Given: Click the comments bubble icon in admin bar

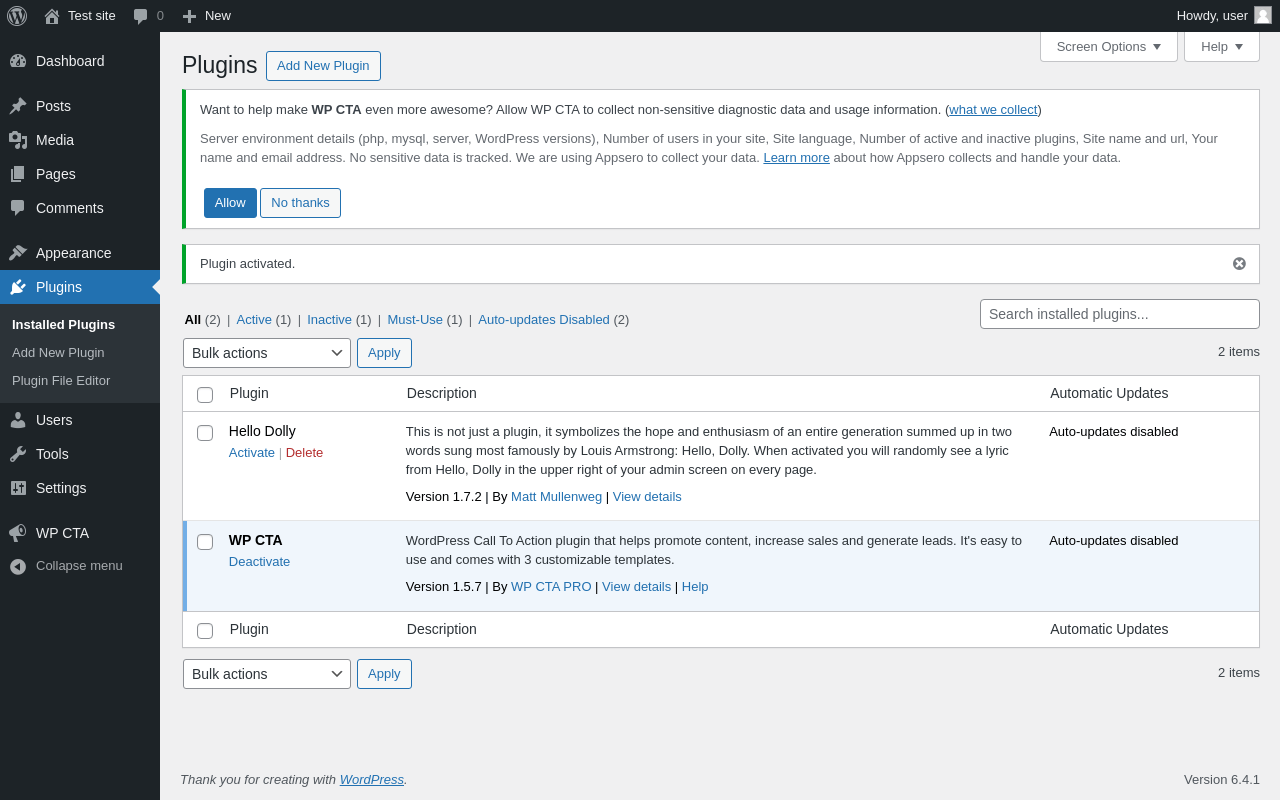Looking at the screenshot, I should point(141,16).
